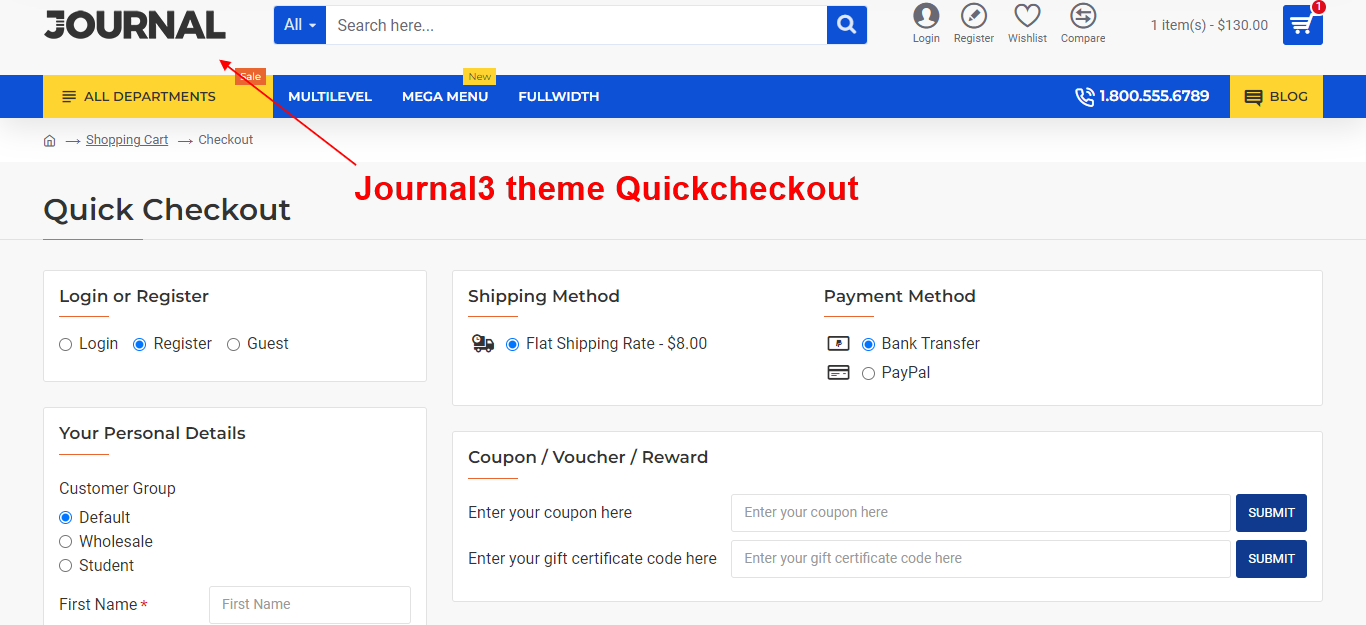Open the Fullwidth menu item
The height and width of the screenshot is (625, 1366).
pyautogui.click(x=559, y=97)
